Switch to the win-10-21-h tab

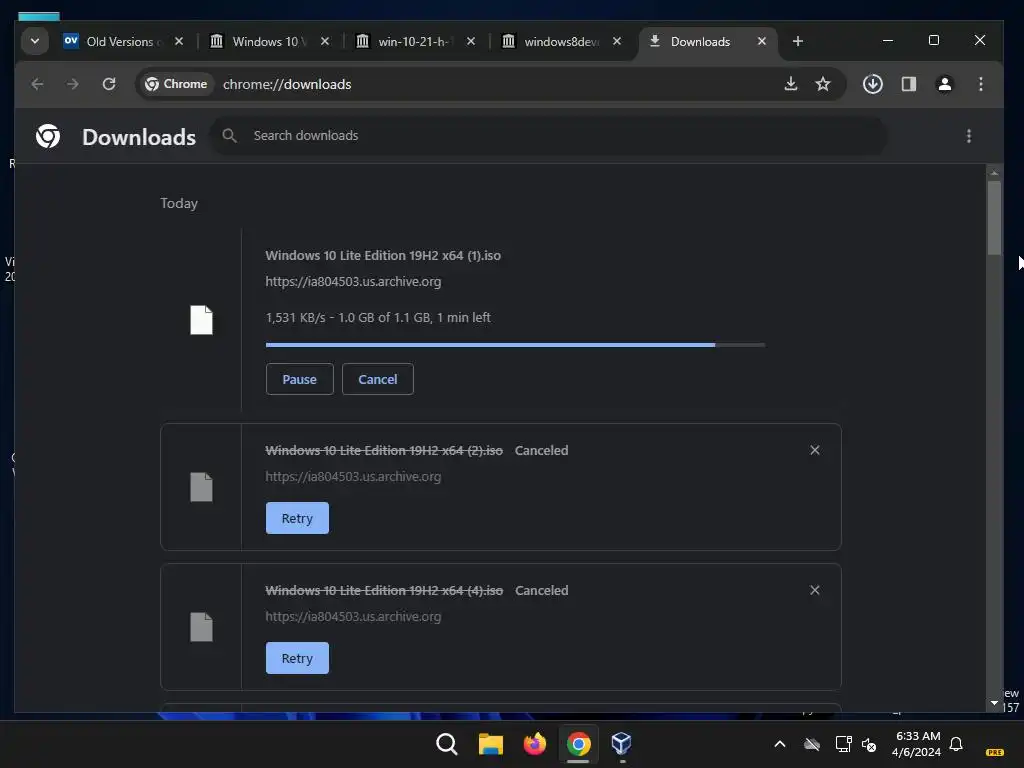[415, 41]
